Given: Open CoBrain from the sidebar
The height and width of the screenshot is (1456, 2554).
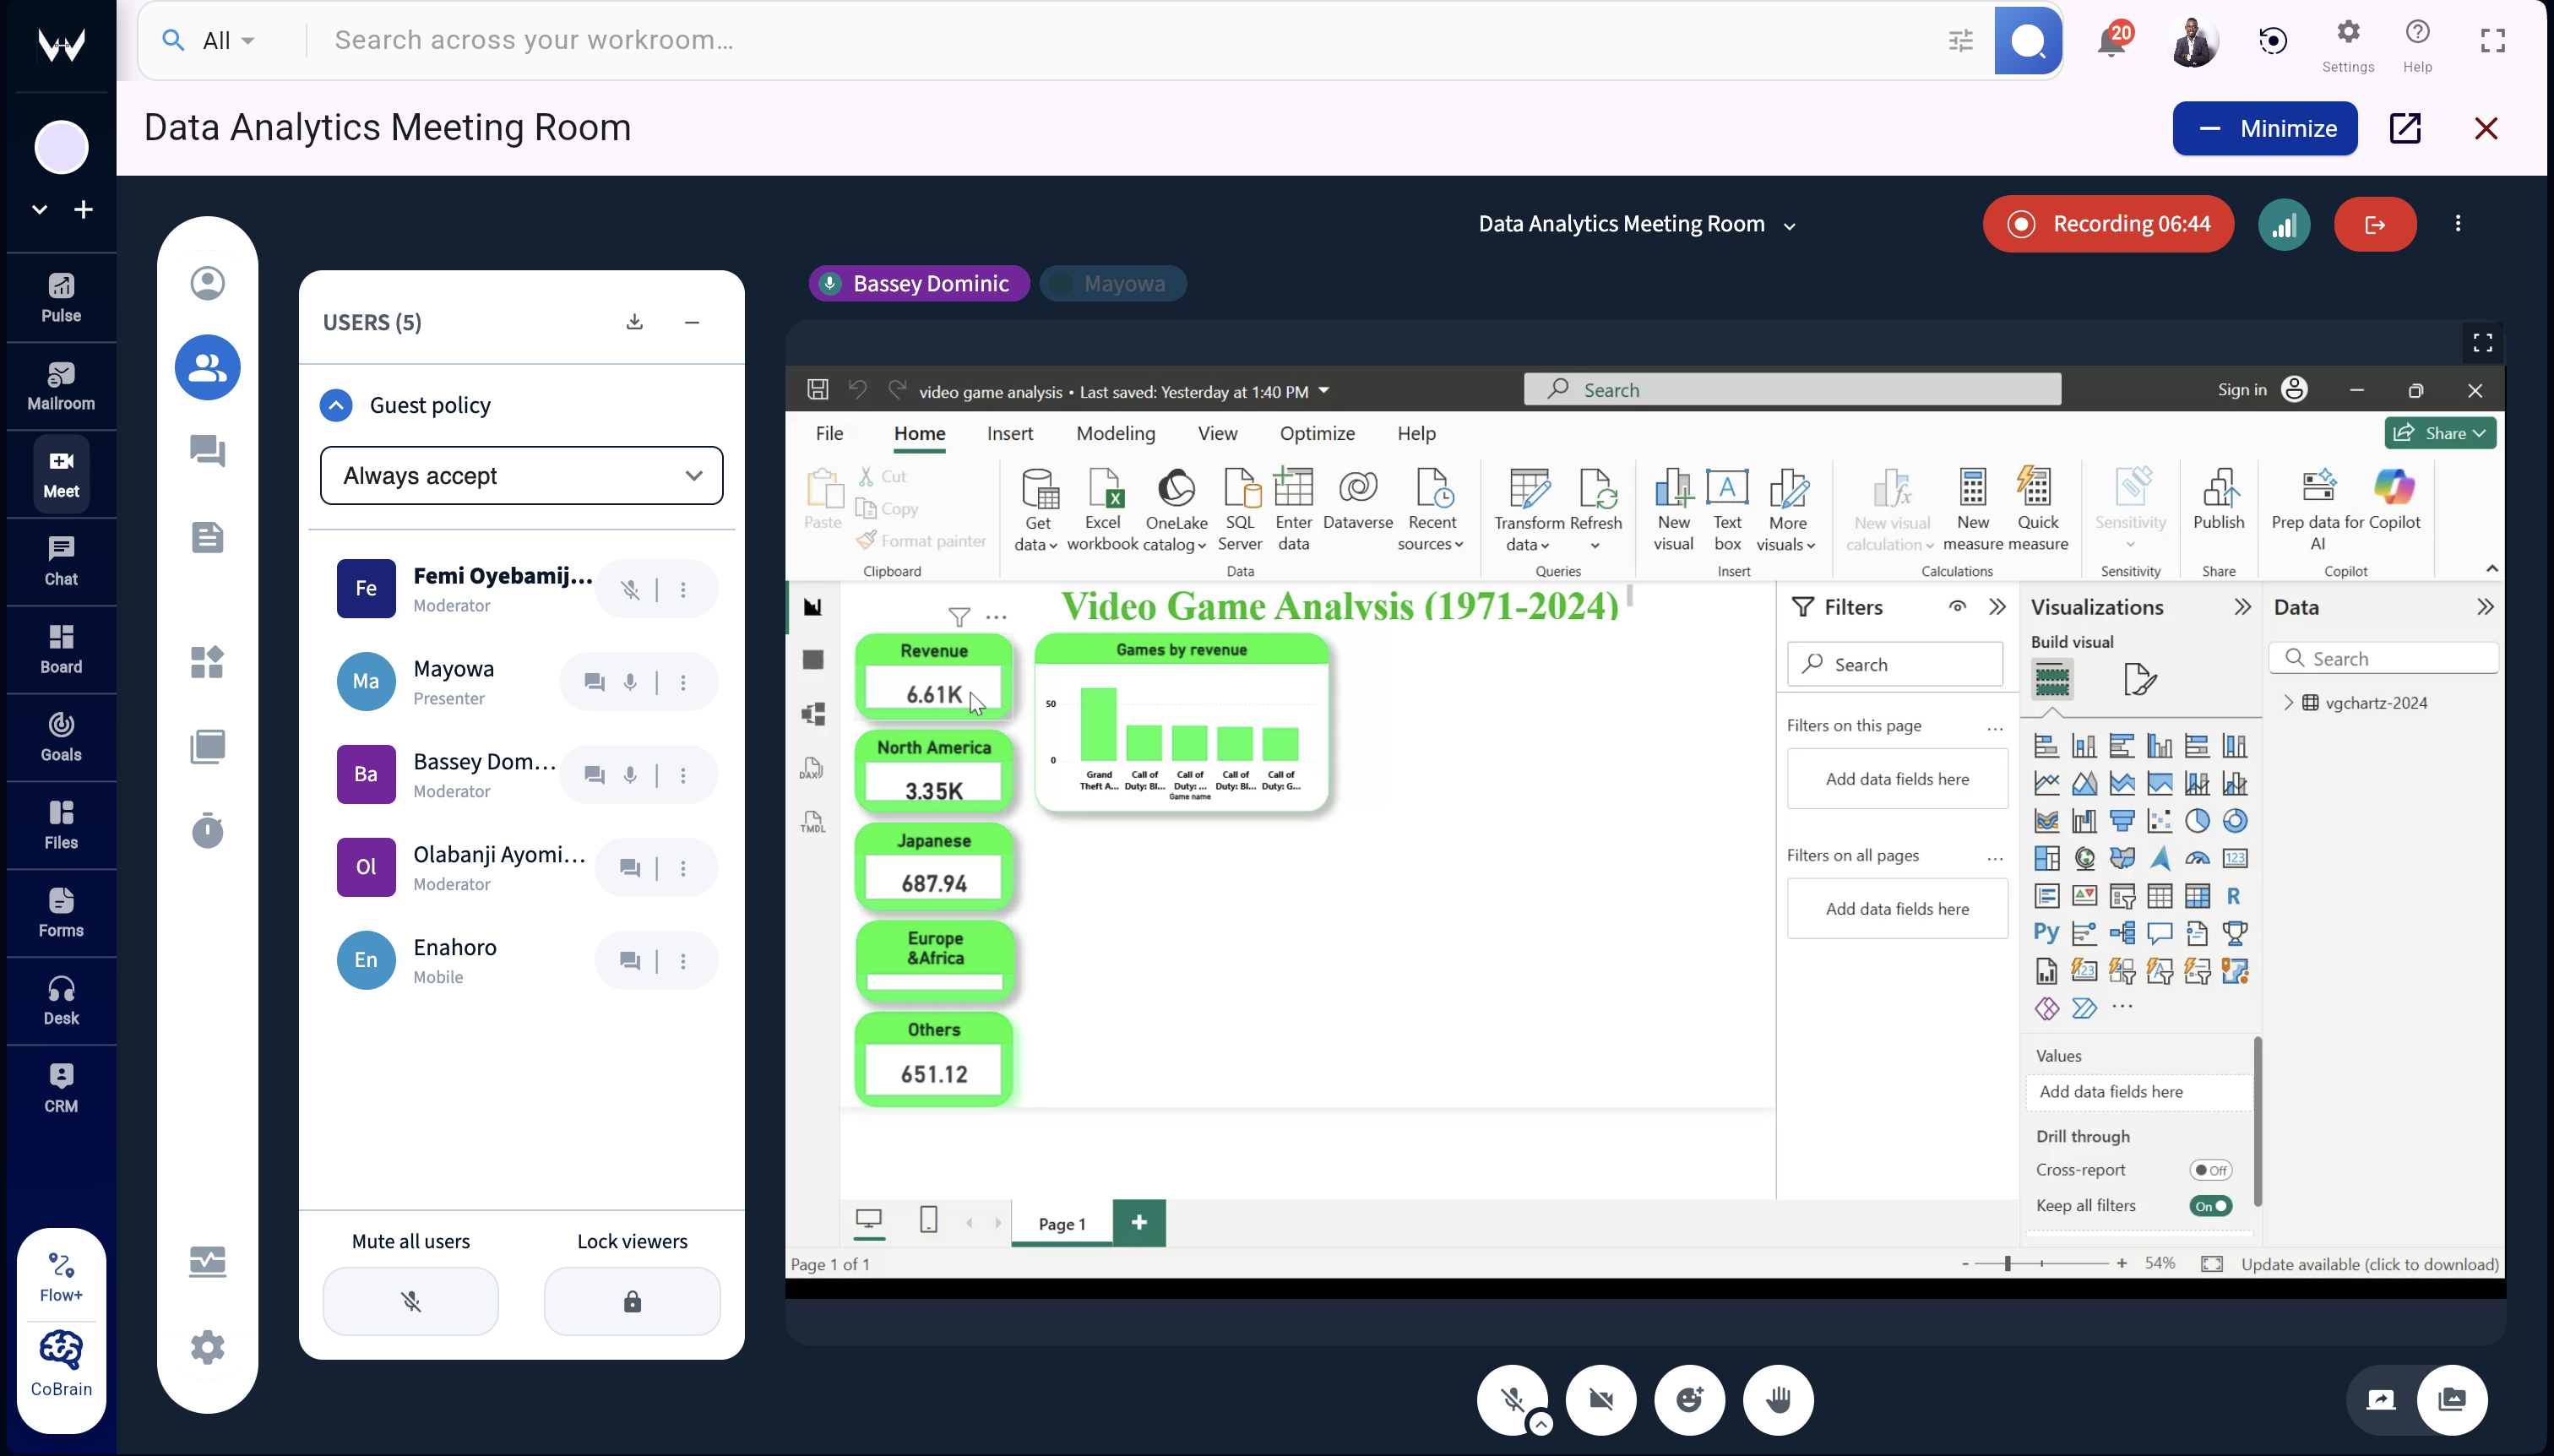Looking at the screenshot, I should [x=61, y=1363].
